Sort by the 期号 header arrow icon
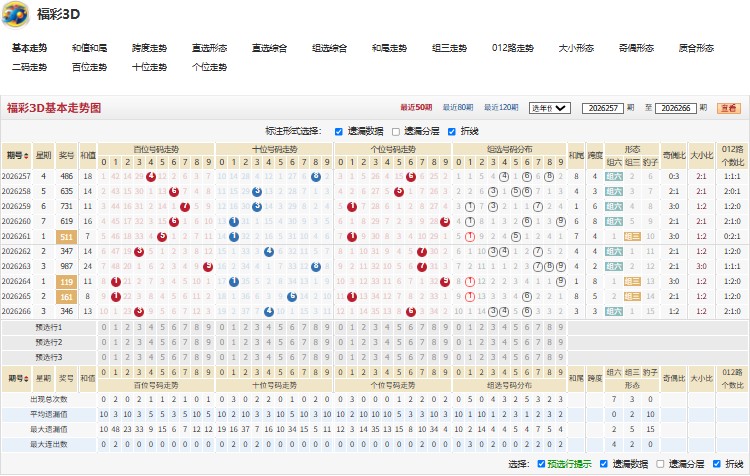Image resolution: width=750 pixels, height=476 pixels. 26,156
